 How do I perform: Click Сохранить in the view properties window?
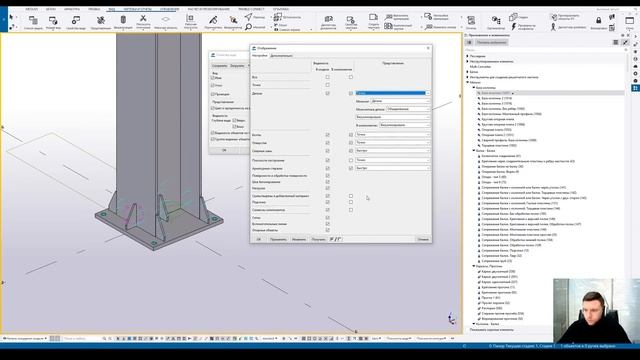tap(220, 66)
